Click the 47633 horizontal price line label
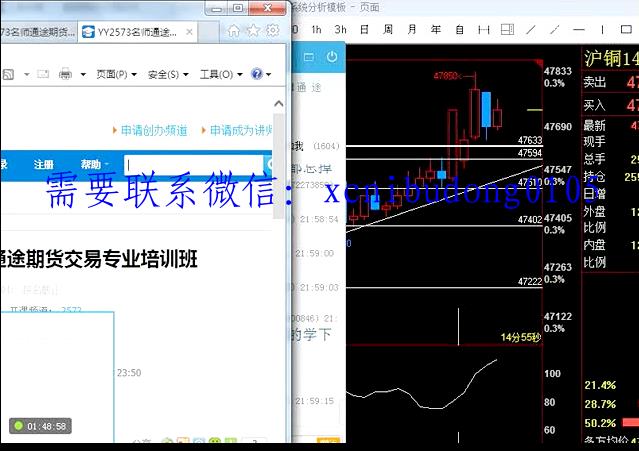639x451 pixels. coord(530,141)
